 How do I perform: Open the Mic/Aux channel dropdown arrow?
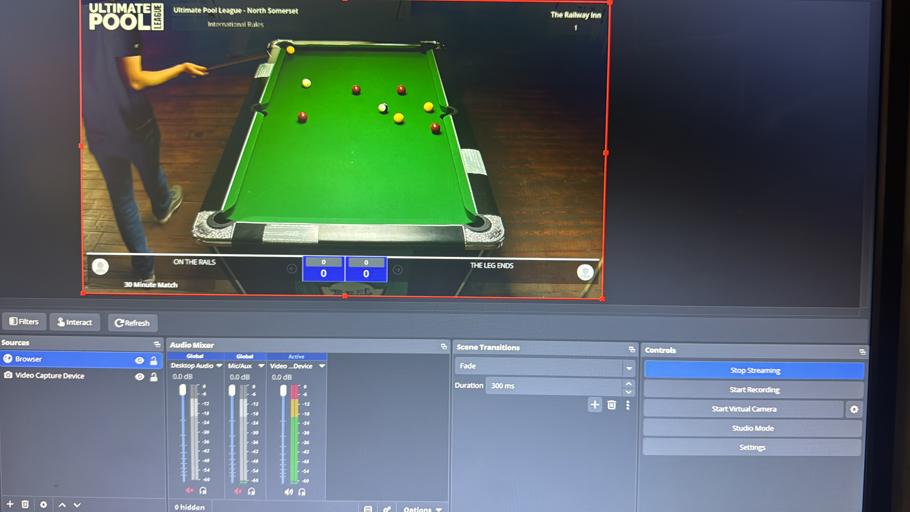[x=259, y=366]
